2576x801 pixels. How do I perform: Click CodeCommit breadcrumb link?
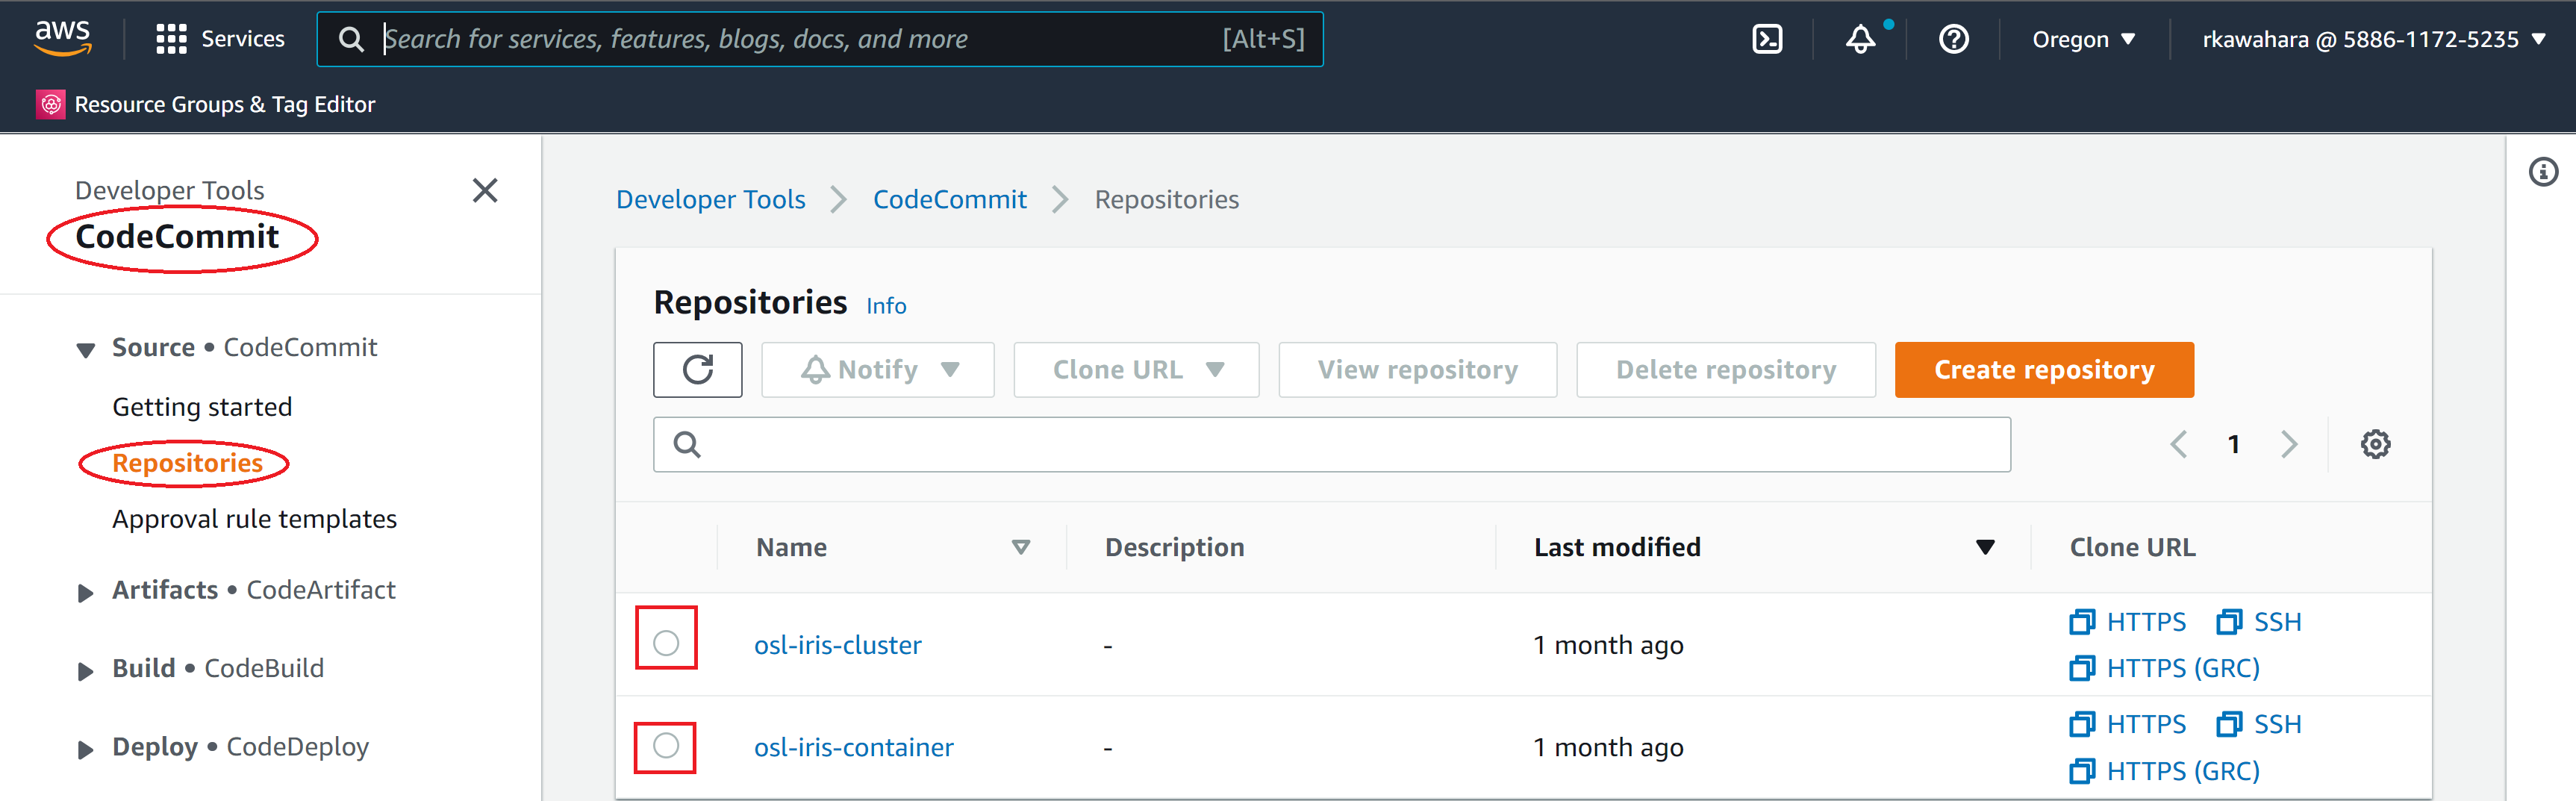949,200
